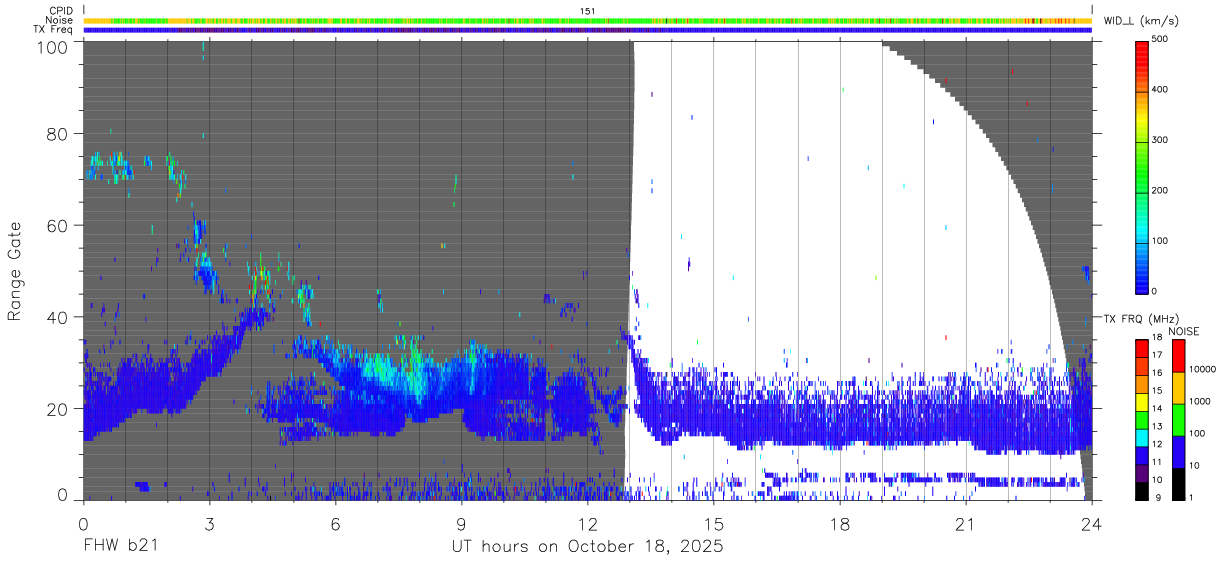
Task: Click the TX Freq color strip along the top
Action: pyautogui.click(x=588, y=30)
